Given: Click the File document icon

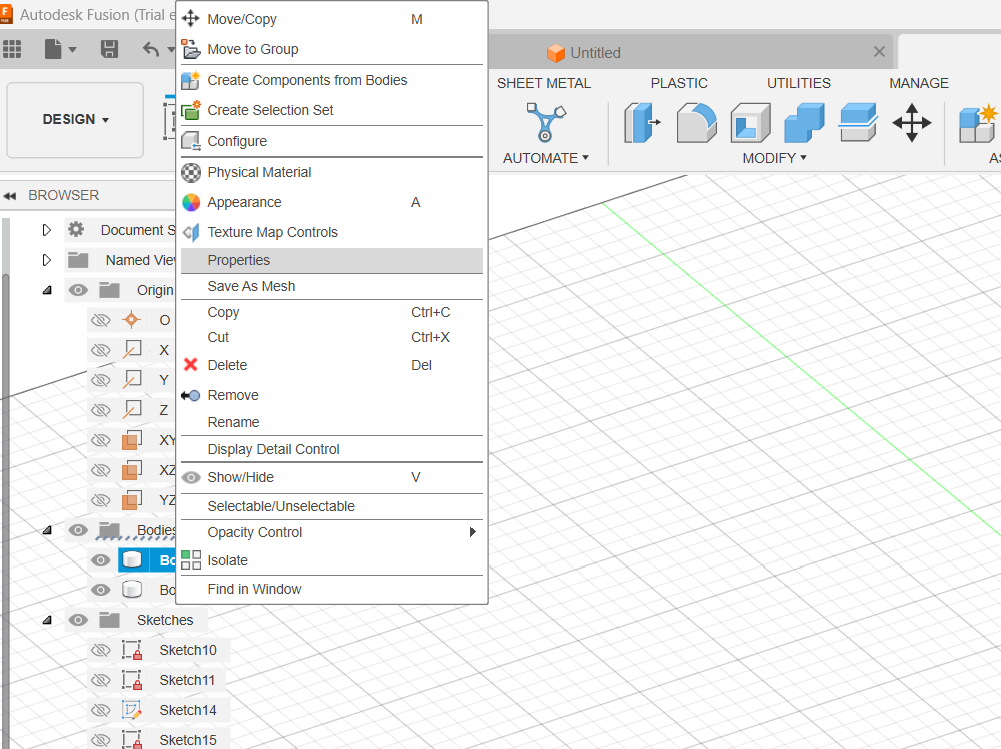Looking at the screenshot, I should click(53, 49).
